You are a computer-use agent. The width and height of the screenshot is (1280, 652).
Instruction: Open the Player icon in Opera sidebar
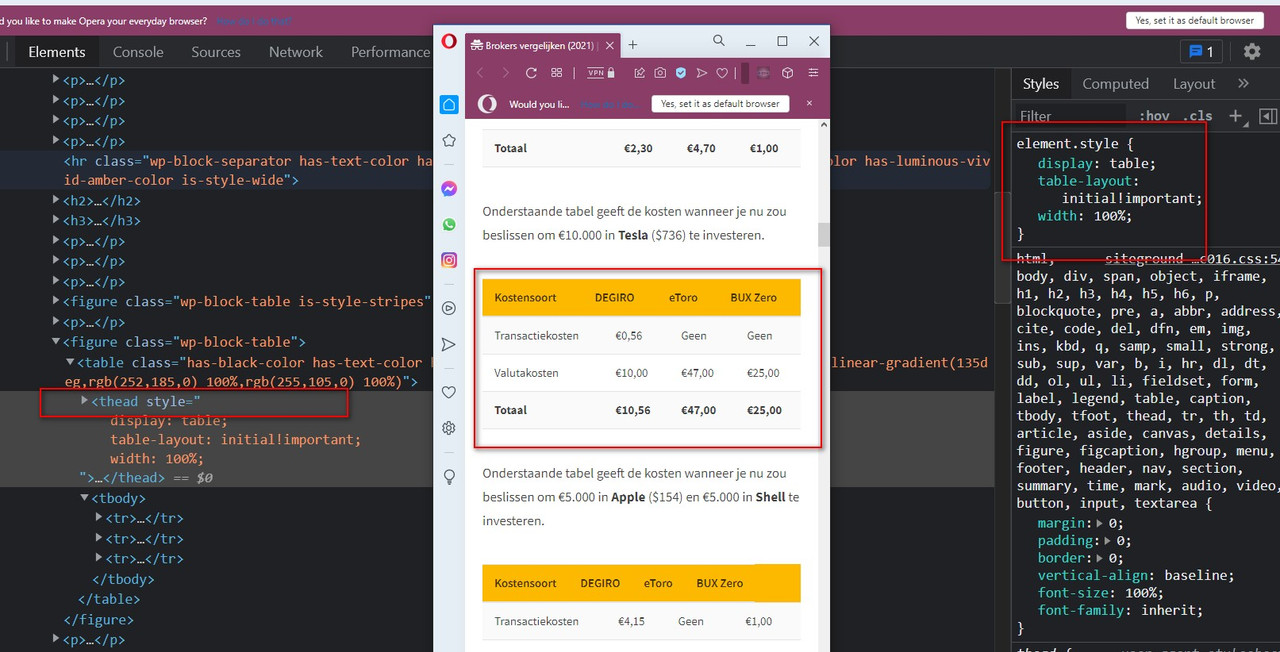tap(449, 308)
